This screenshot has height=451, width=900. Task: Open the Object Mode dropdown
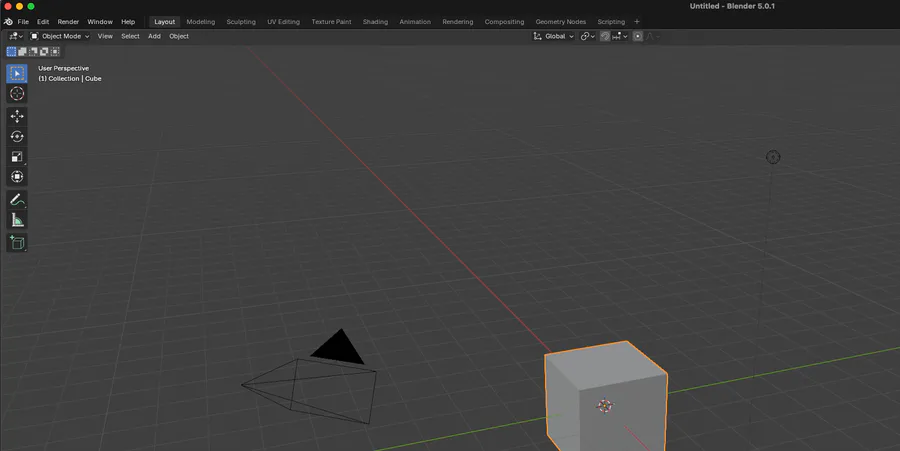click(60, 36)
